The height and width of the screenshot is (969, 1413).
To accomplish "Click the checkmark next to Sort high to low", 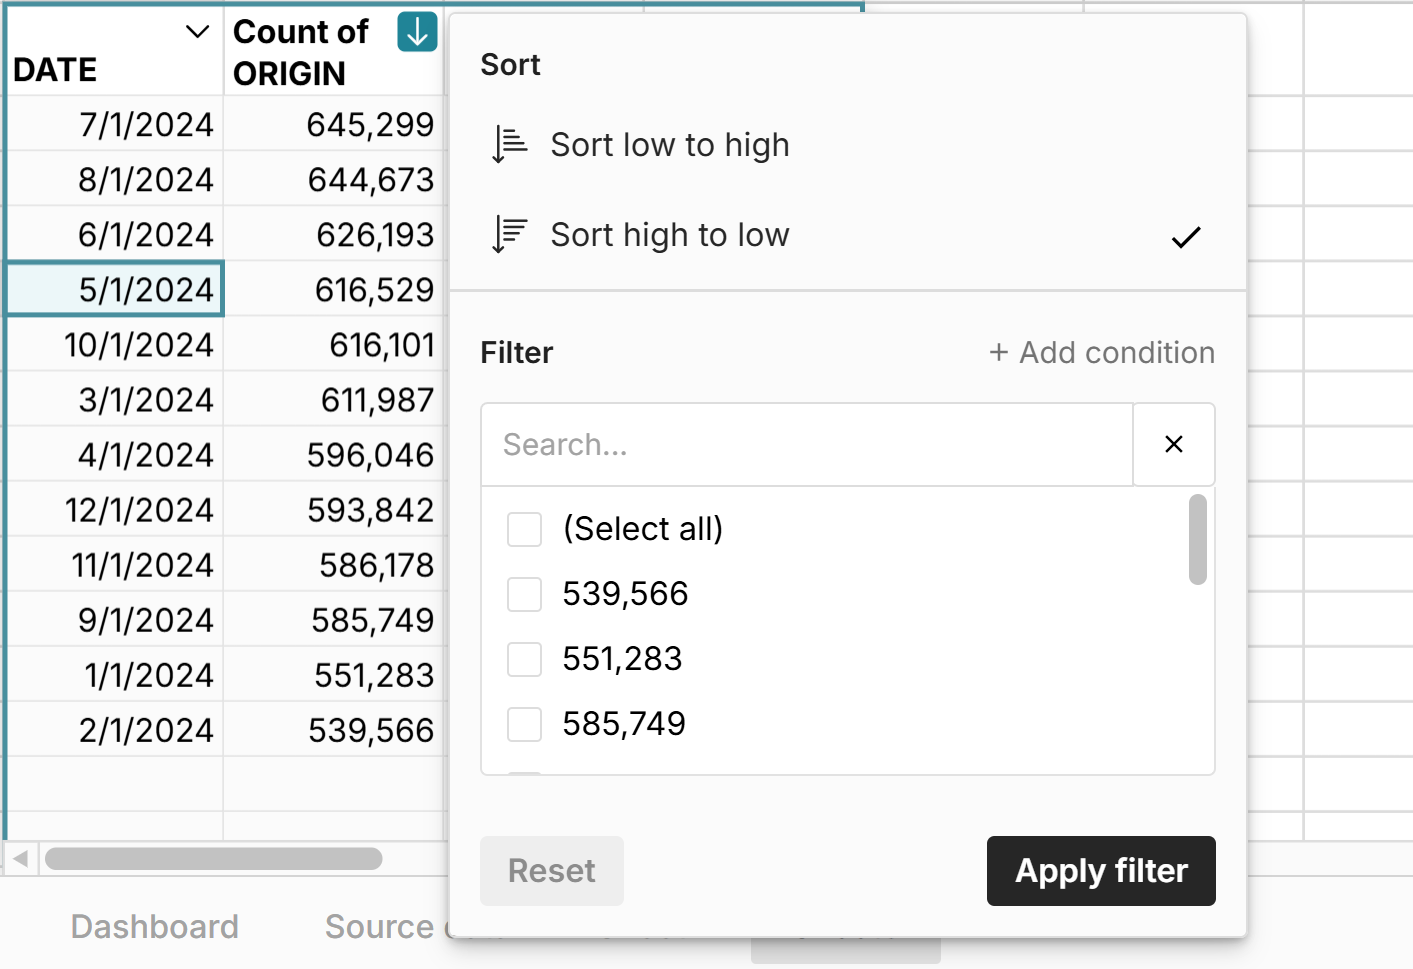I will pyautogui.click(x=1185, y=237).
